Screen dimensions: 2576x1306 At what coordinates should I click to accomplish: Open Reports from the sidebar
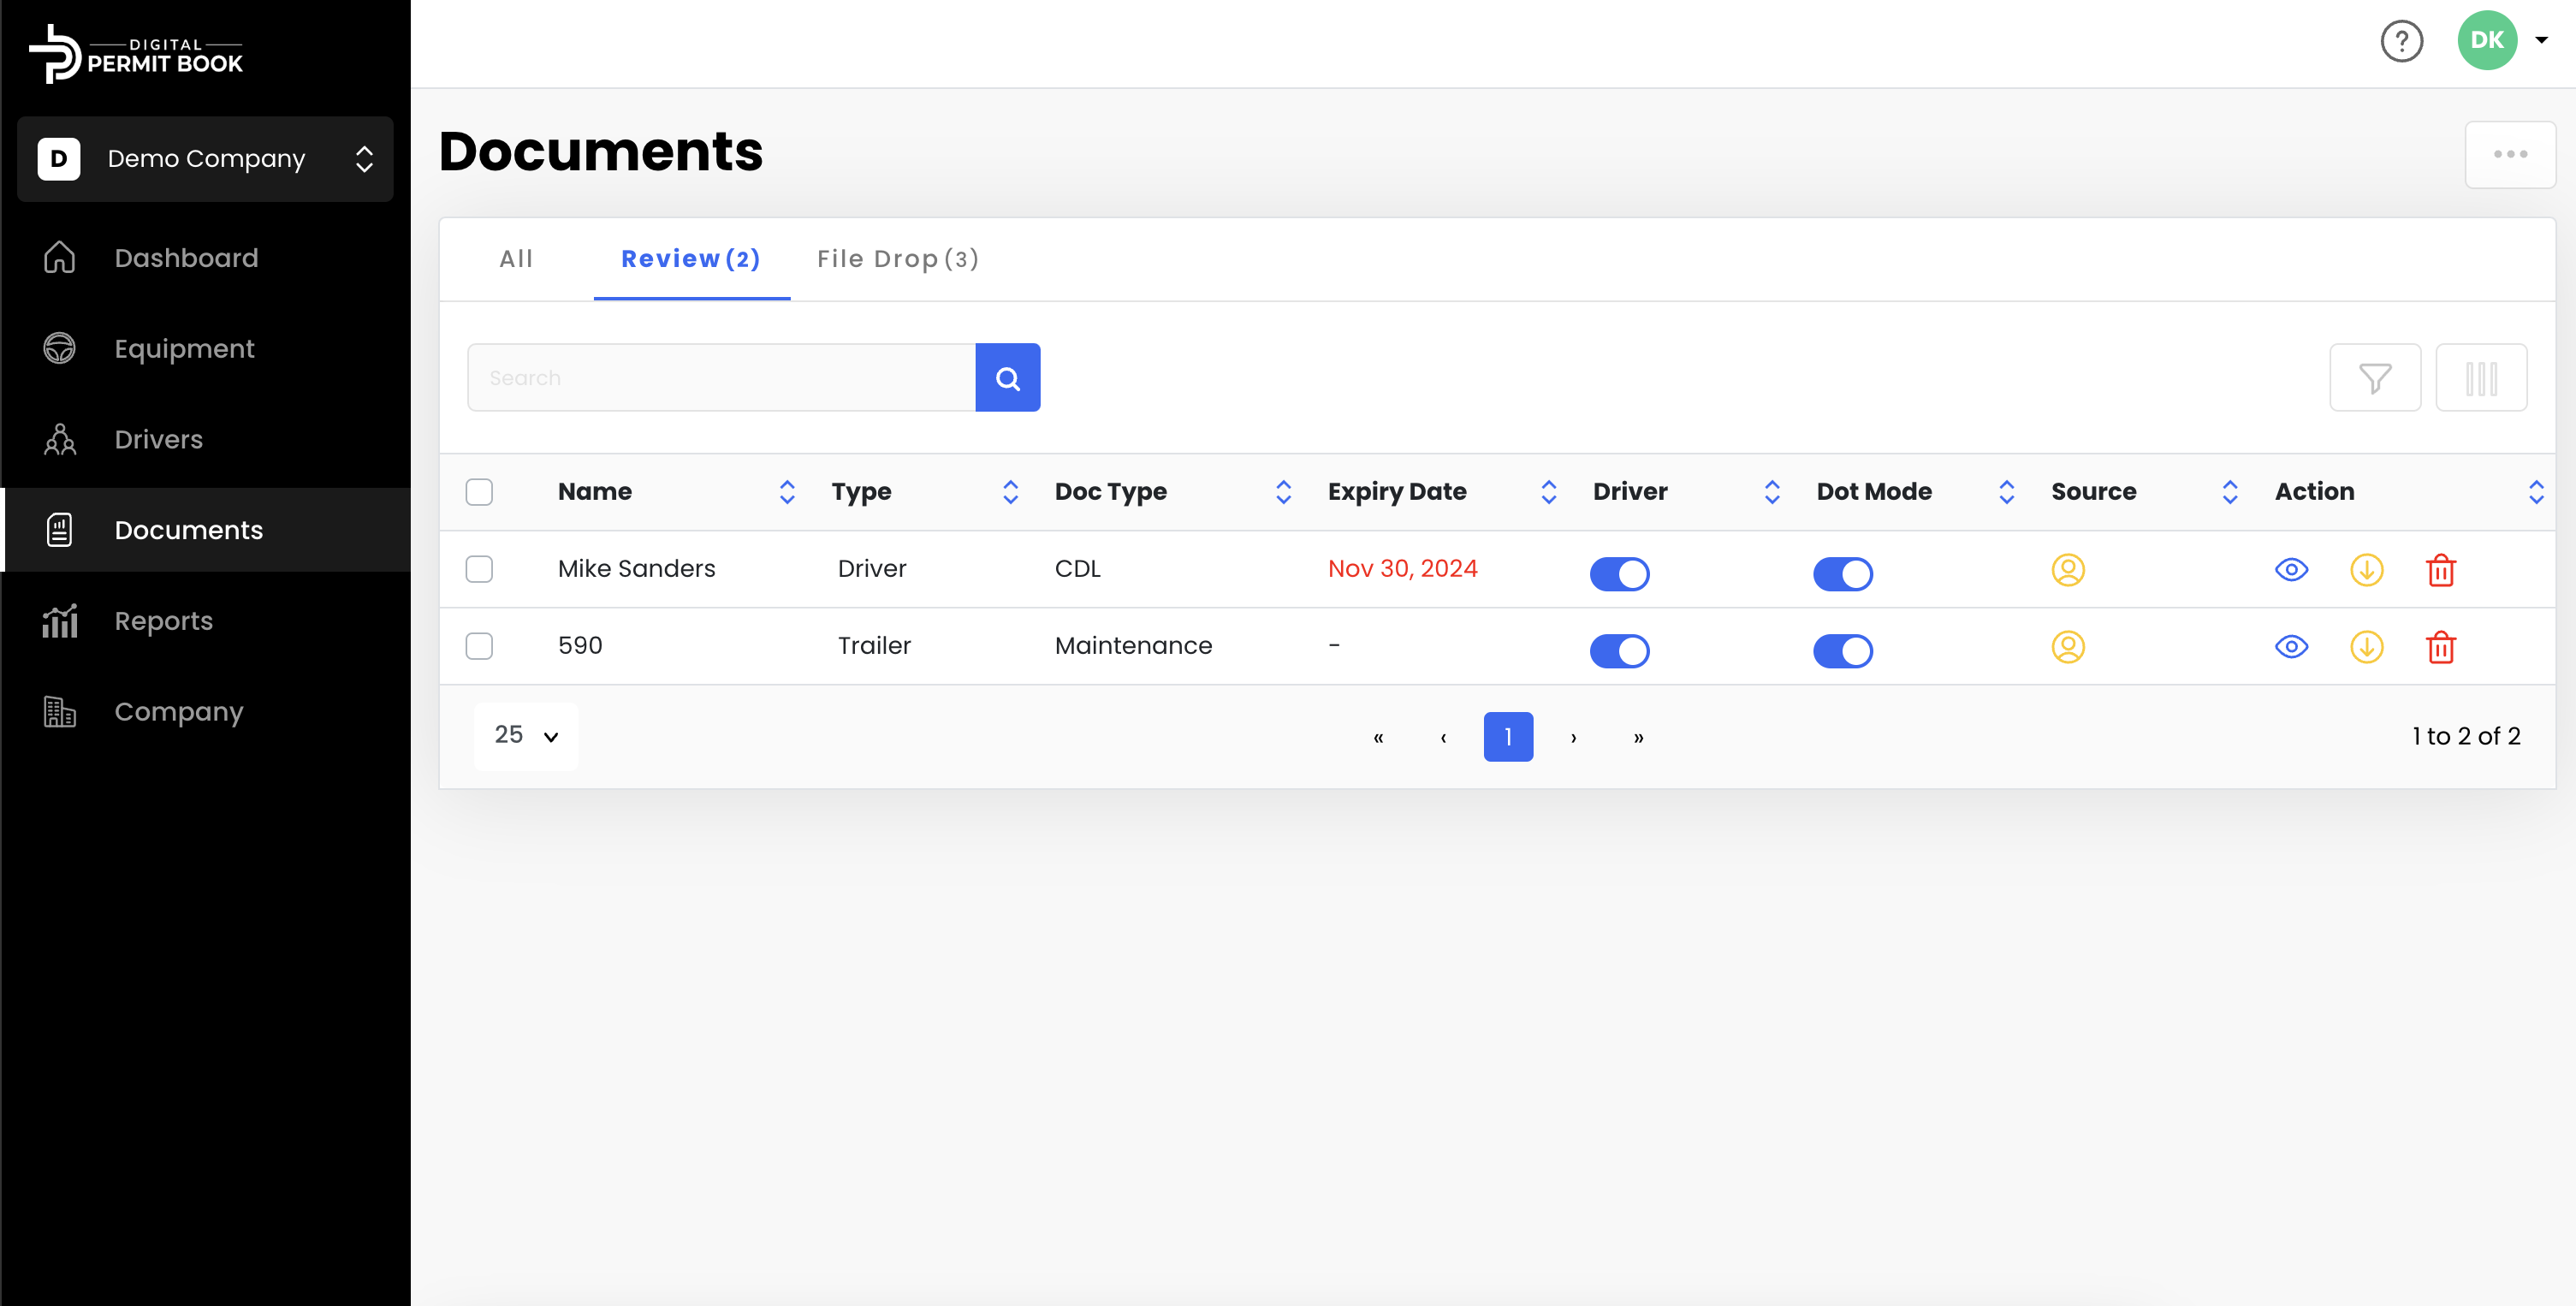(163, 621)
